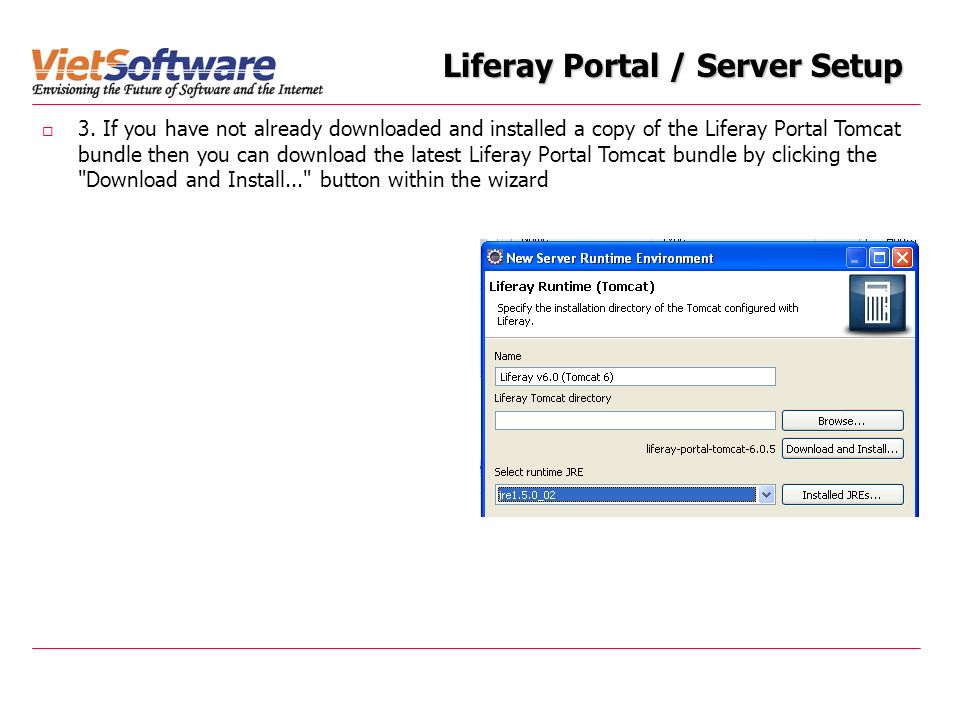Open the Browse... directory picker
Viewport: 960px width, 720px height.
[x=842, y=421]
